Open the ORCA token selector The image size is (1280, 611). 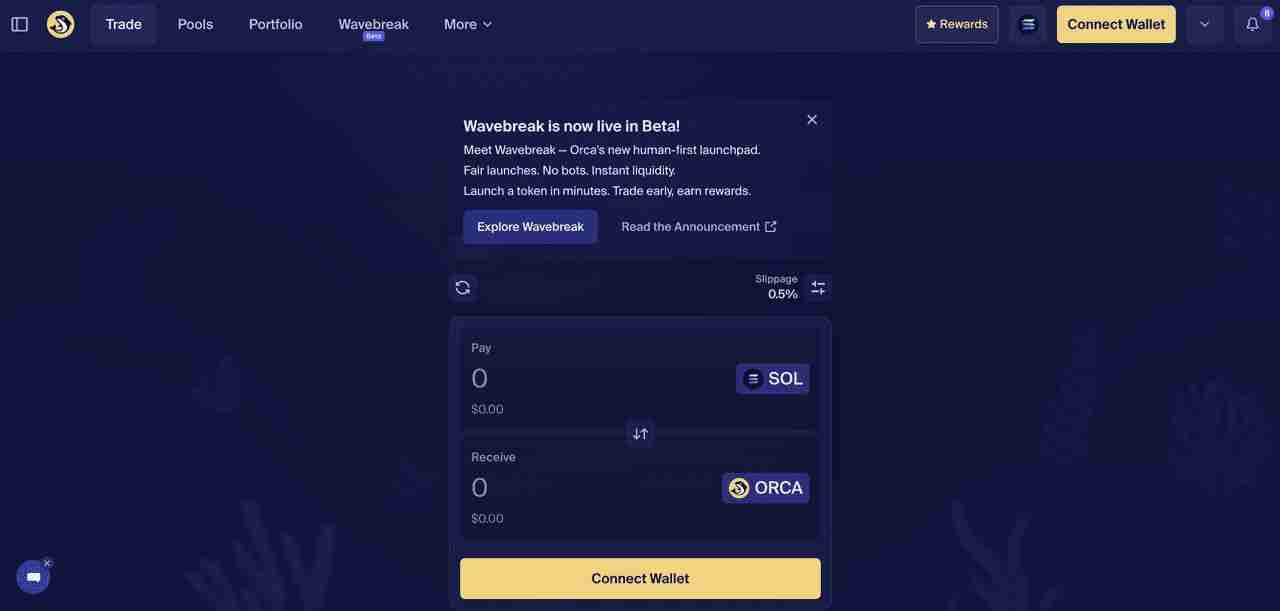coord(766,488)
